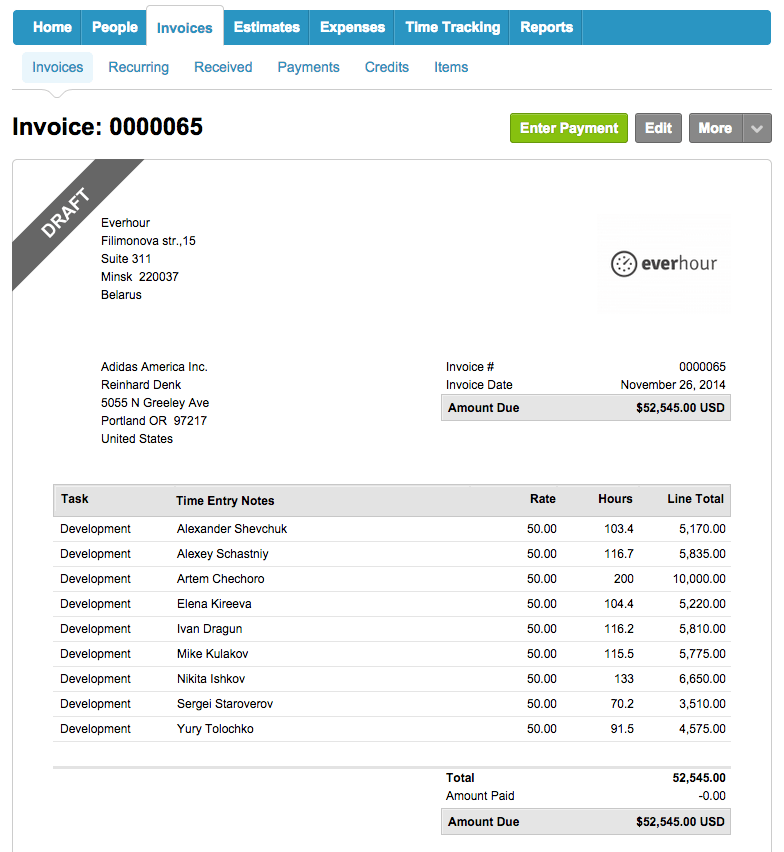Expand the More dropdown arrow
Viewport: 784px width, 852px height.
(757, 128)
